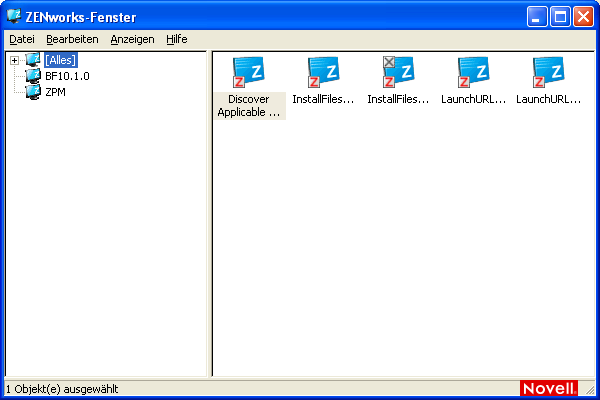Screen dimensions: 600x400
Task: Select the BF10.1.0 tree folder
Action: pyautogui.click(x=67, y=76)
